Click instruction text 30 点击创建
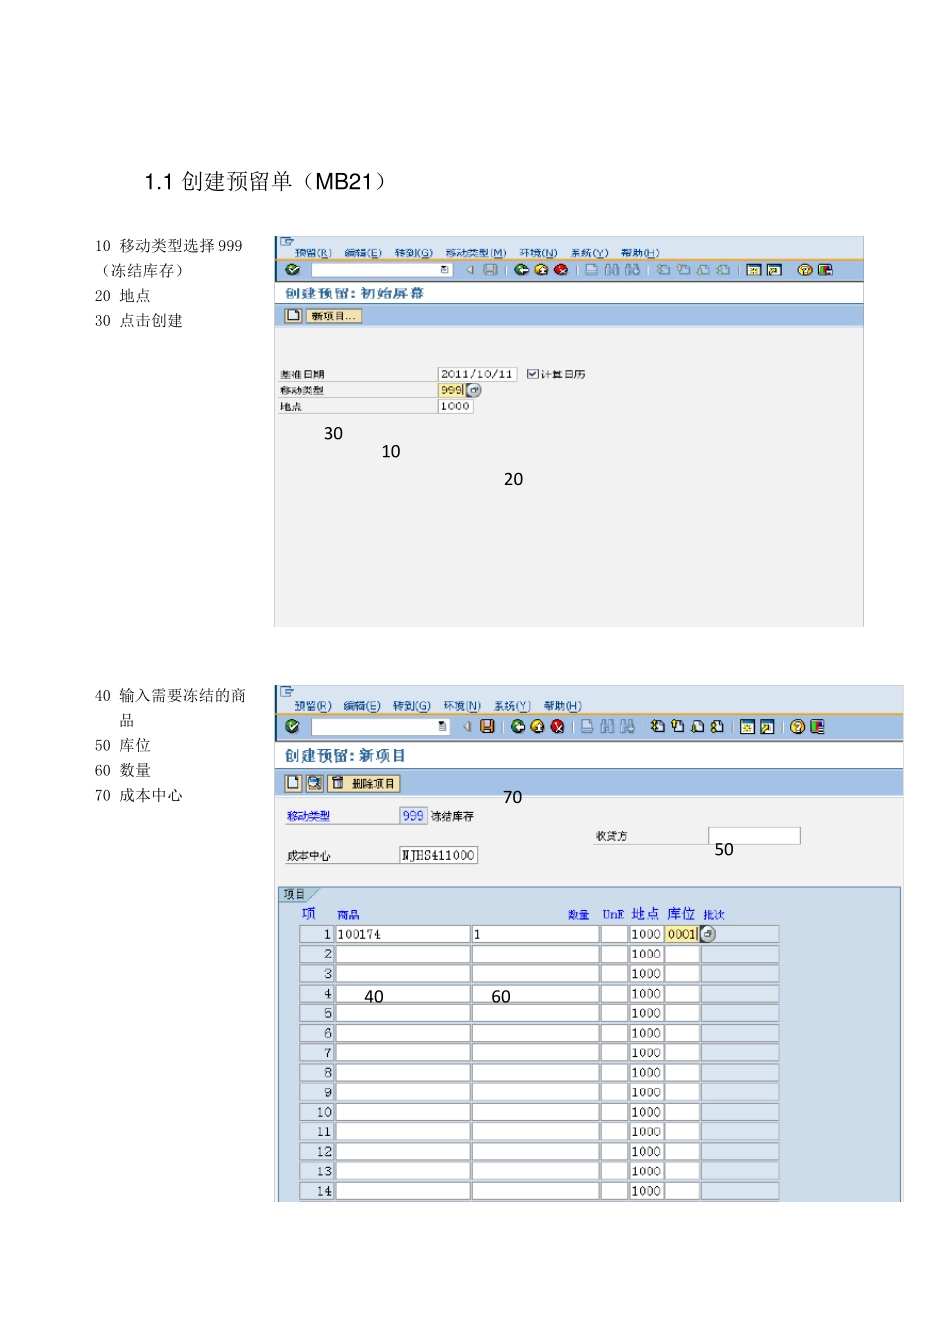 point(139,321)
